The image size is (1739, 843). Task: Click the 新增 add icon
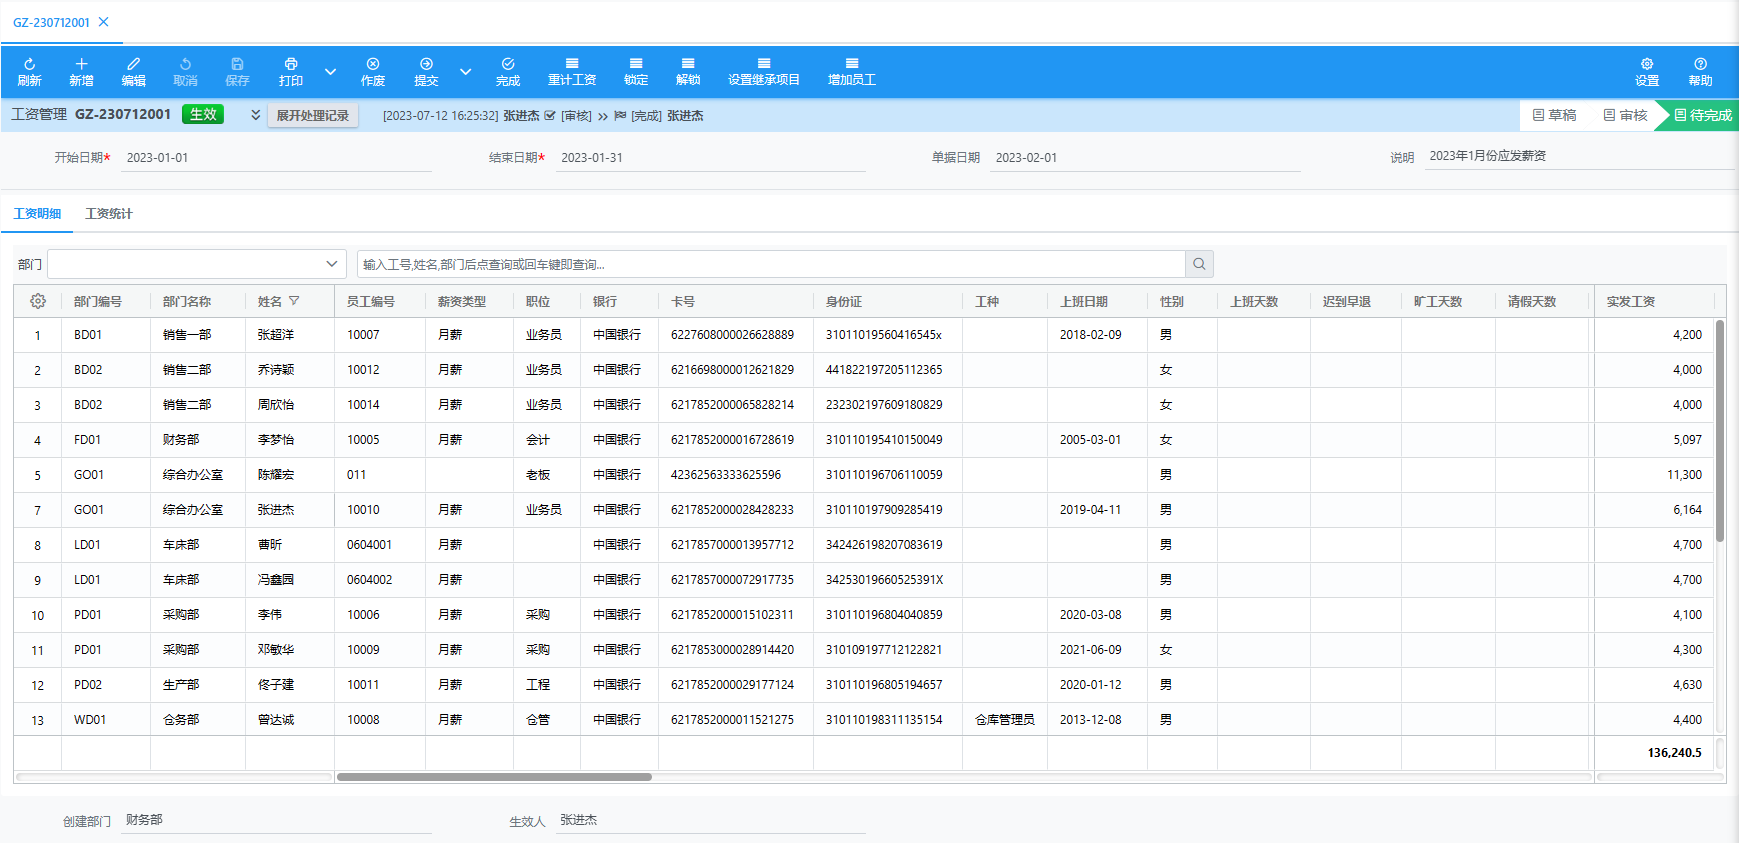pos(81,64)
